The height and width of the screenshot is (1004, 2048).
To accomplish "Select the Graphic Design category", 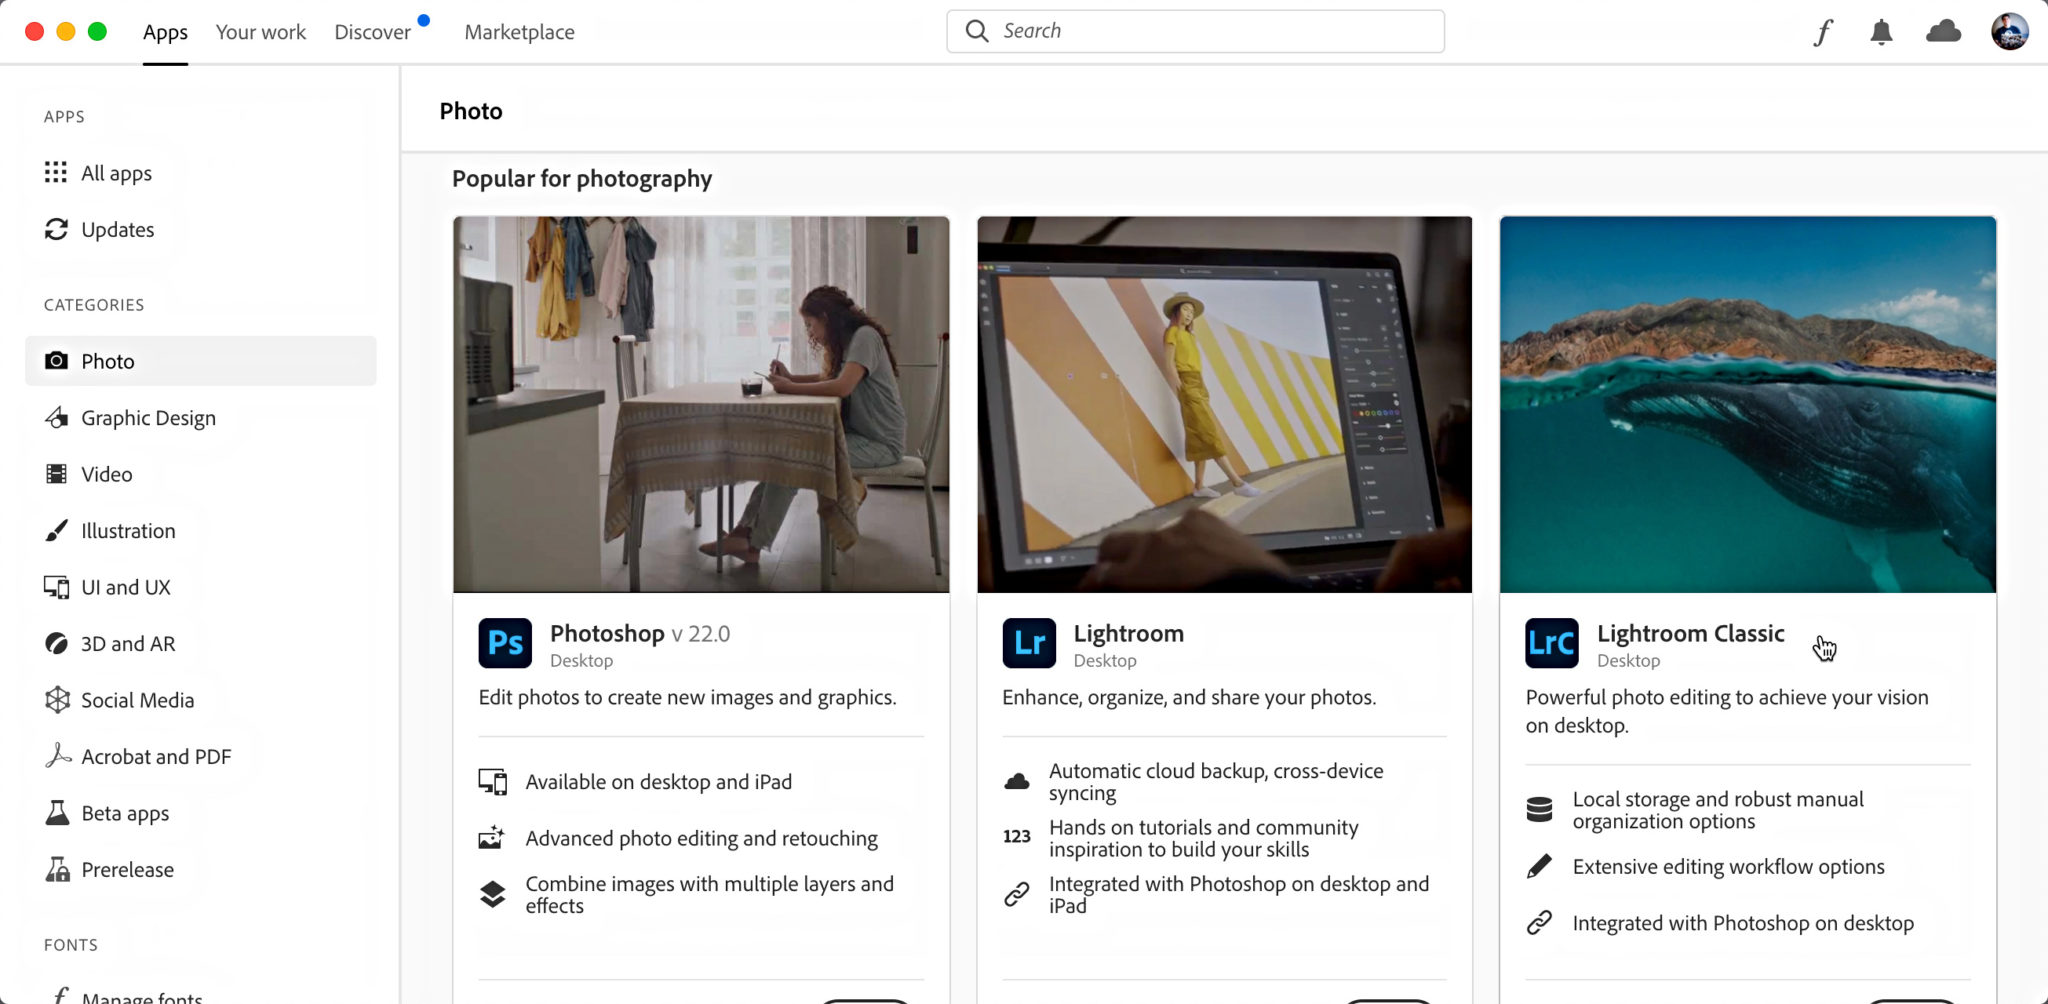I will [148, 418].
